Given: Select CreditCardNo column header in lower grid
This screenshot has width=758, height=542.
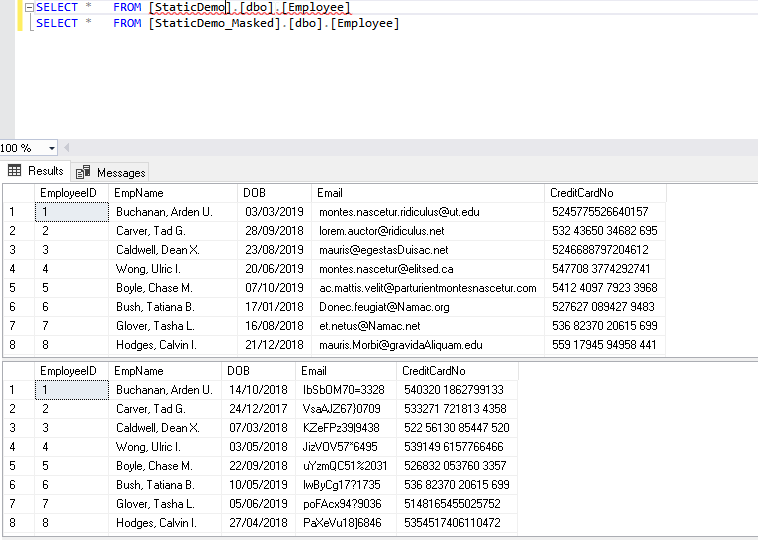Looking at the screenshot, I should click(x=433, y=371).
